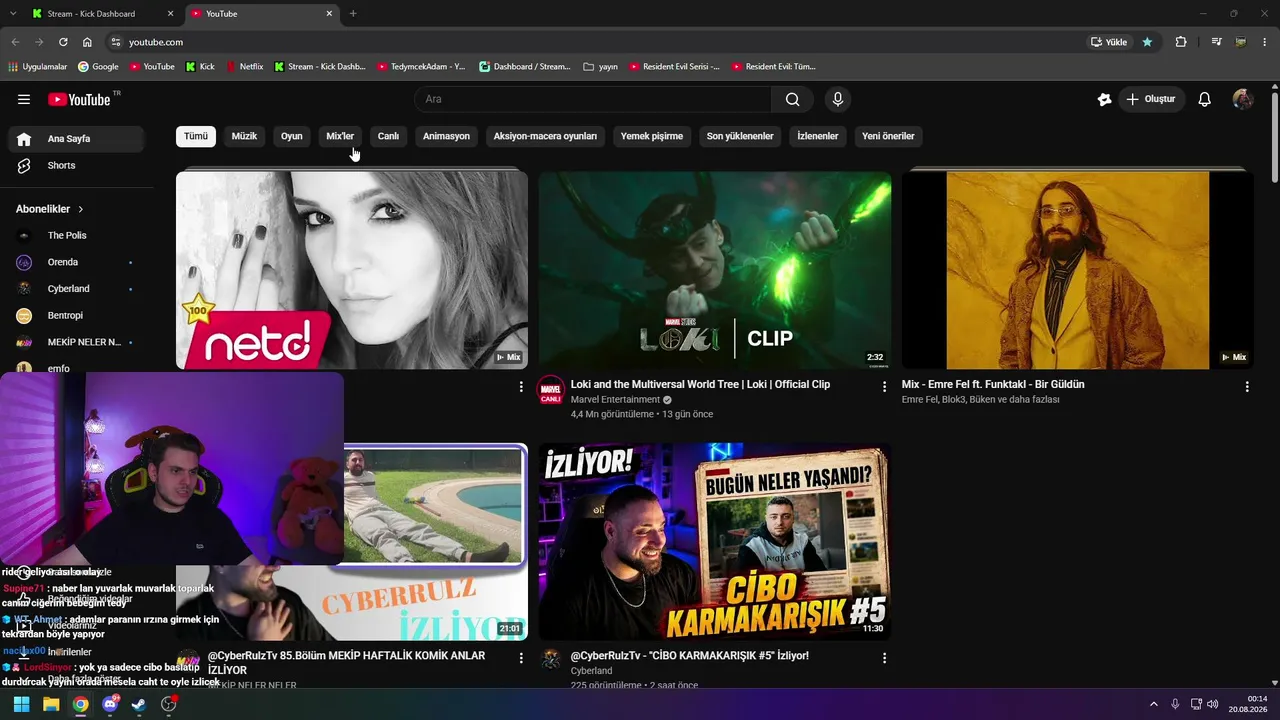Open OBS Studio from the taskbar
The height and width of the screenshot is (720, 1280).
(x=169, y=704)
